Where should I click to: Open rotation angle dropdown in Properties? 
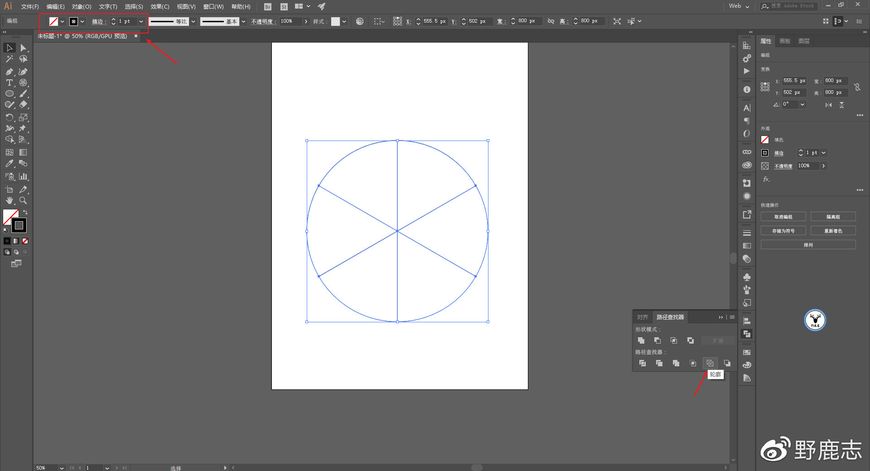[x=802, y=104]
